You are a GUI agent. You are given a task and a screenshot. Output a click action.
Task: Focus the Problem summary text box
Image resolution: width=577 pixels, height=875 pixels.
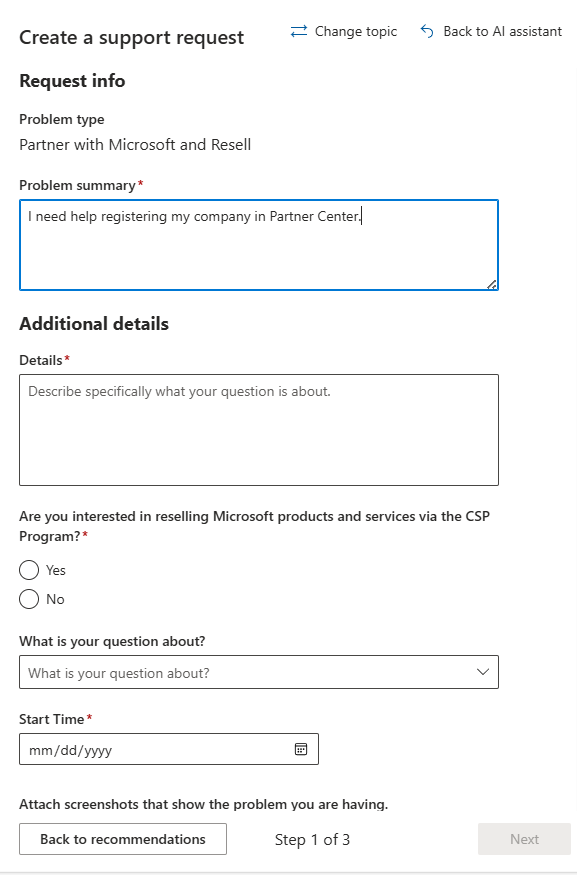coord(259,245)
